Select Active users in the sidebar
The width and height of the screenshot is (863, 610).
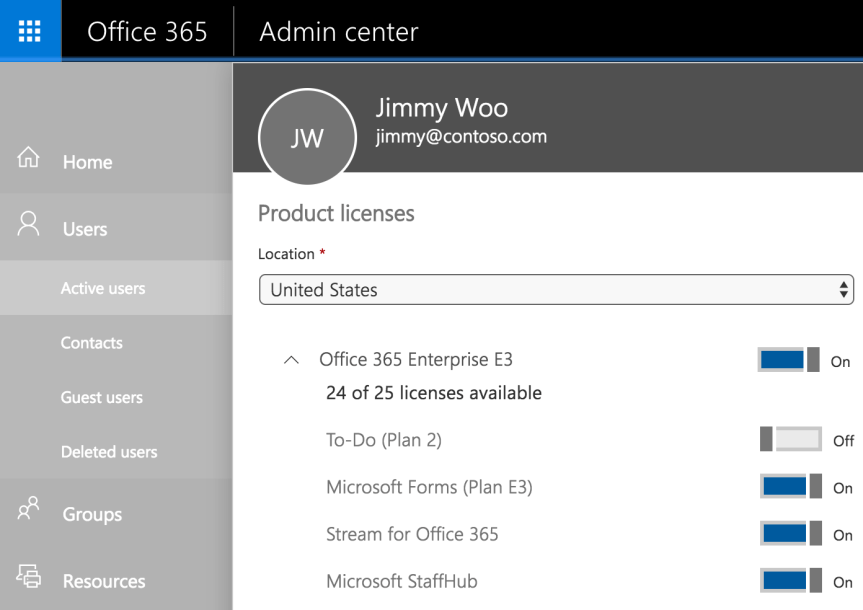[x=103, y=288]
